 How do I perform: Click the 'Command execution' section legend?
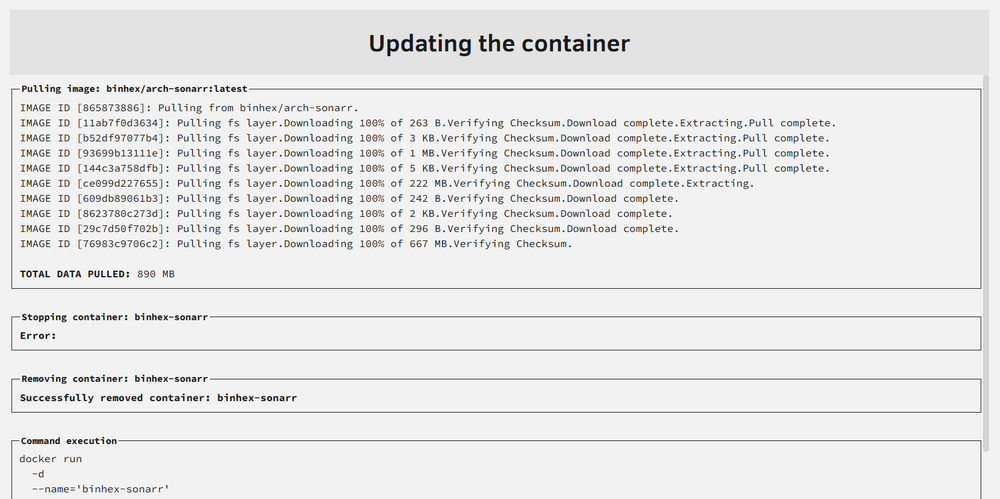pos(69,441)
